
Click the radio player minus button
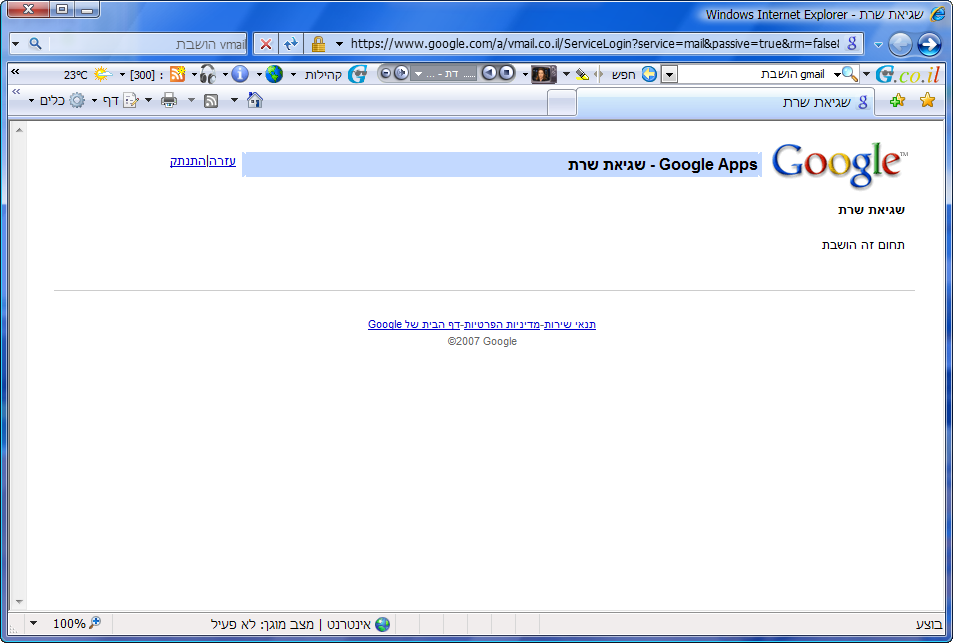[x=385, y=74]
